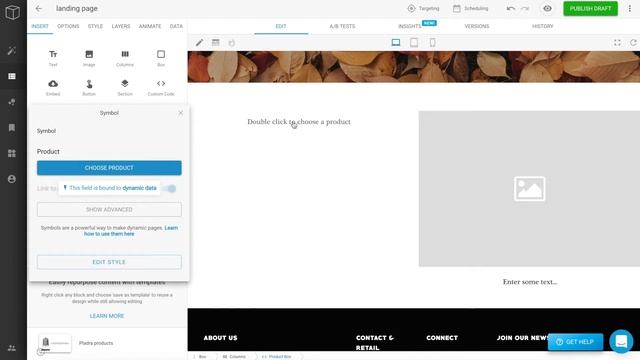
Task: Select Product Box in the breadcrumb bar
Action: coord(277,356)
